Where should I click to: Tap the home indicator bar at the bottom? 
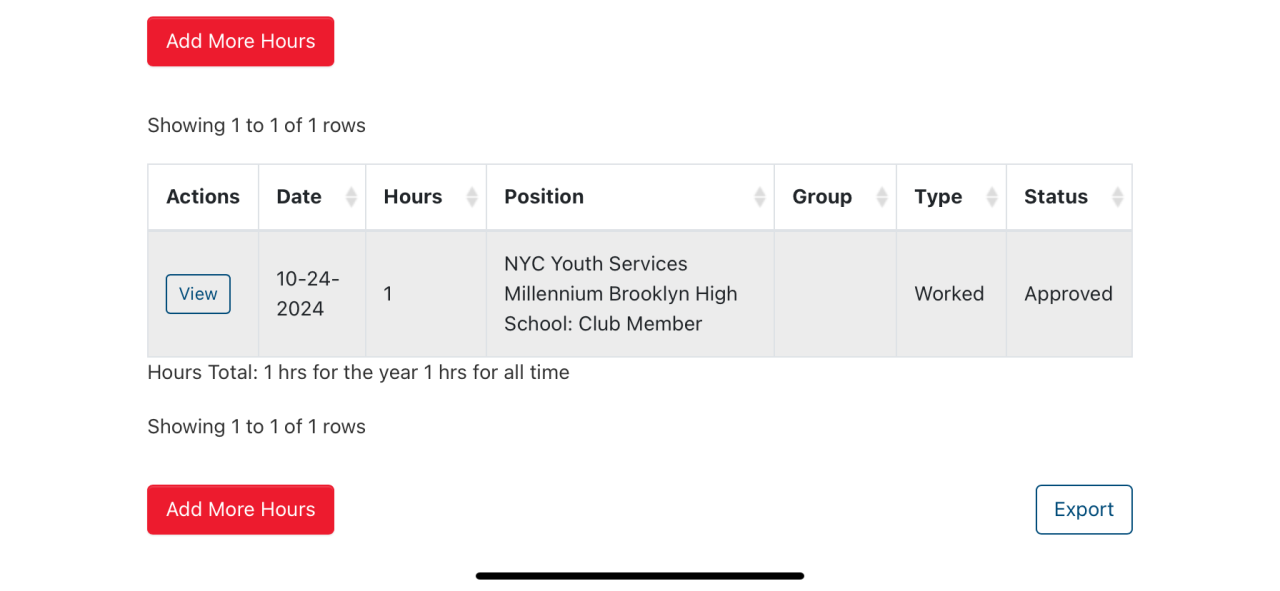coord(640,576)
